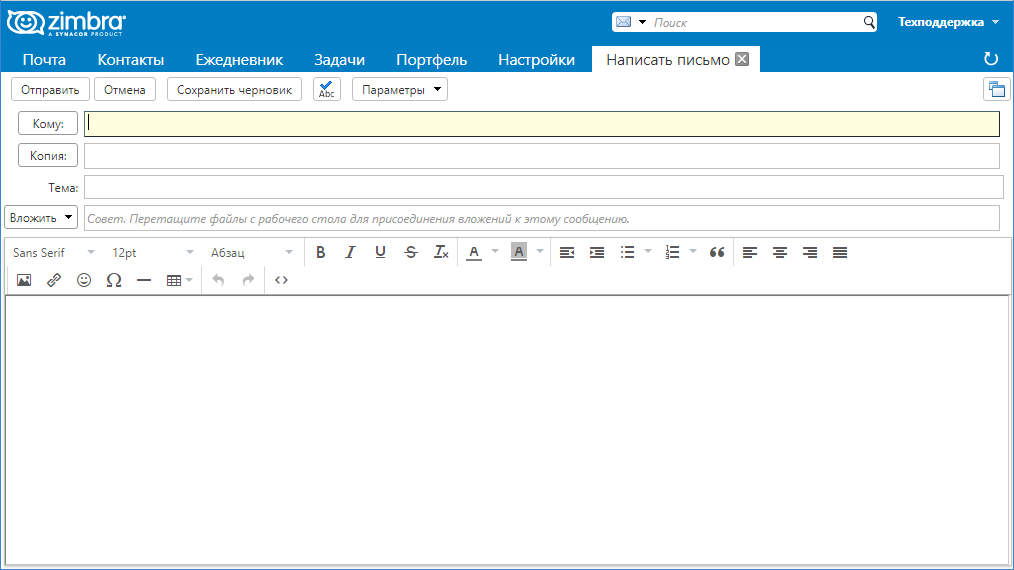Decrease paragraph indent
Screen dimensions: 1014x570
click(x=567, y=252)
